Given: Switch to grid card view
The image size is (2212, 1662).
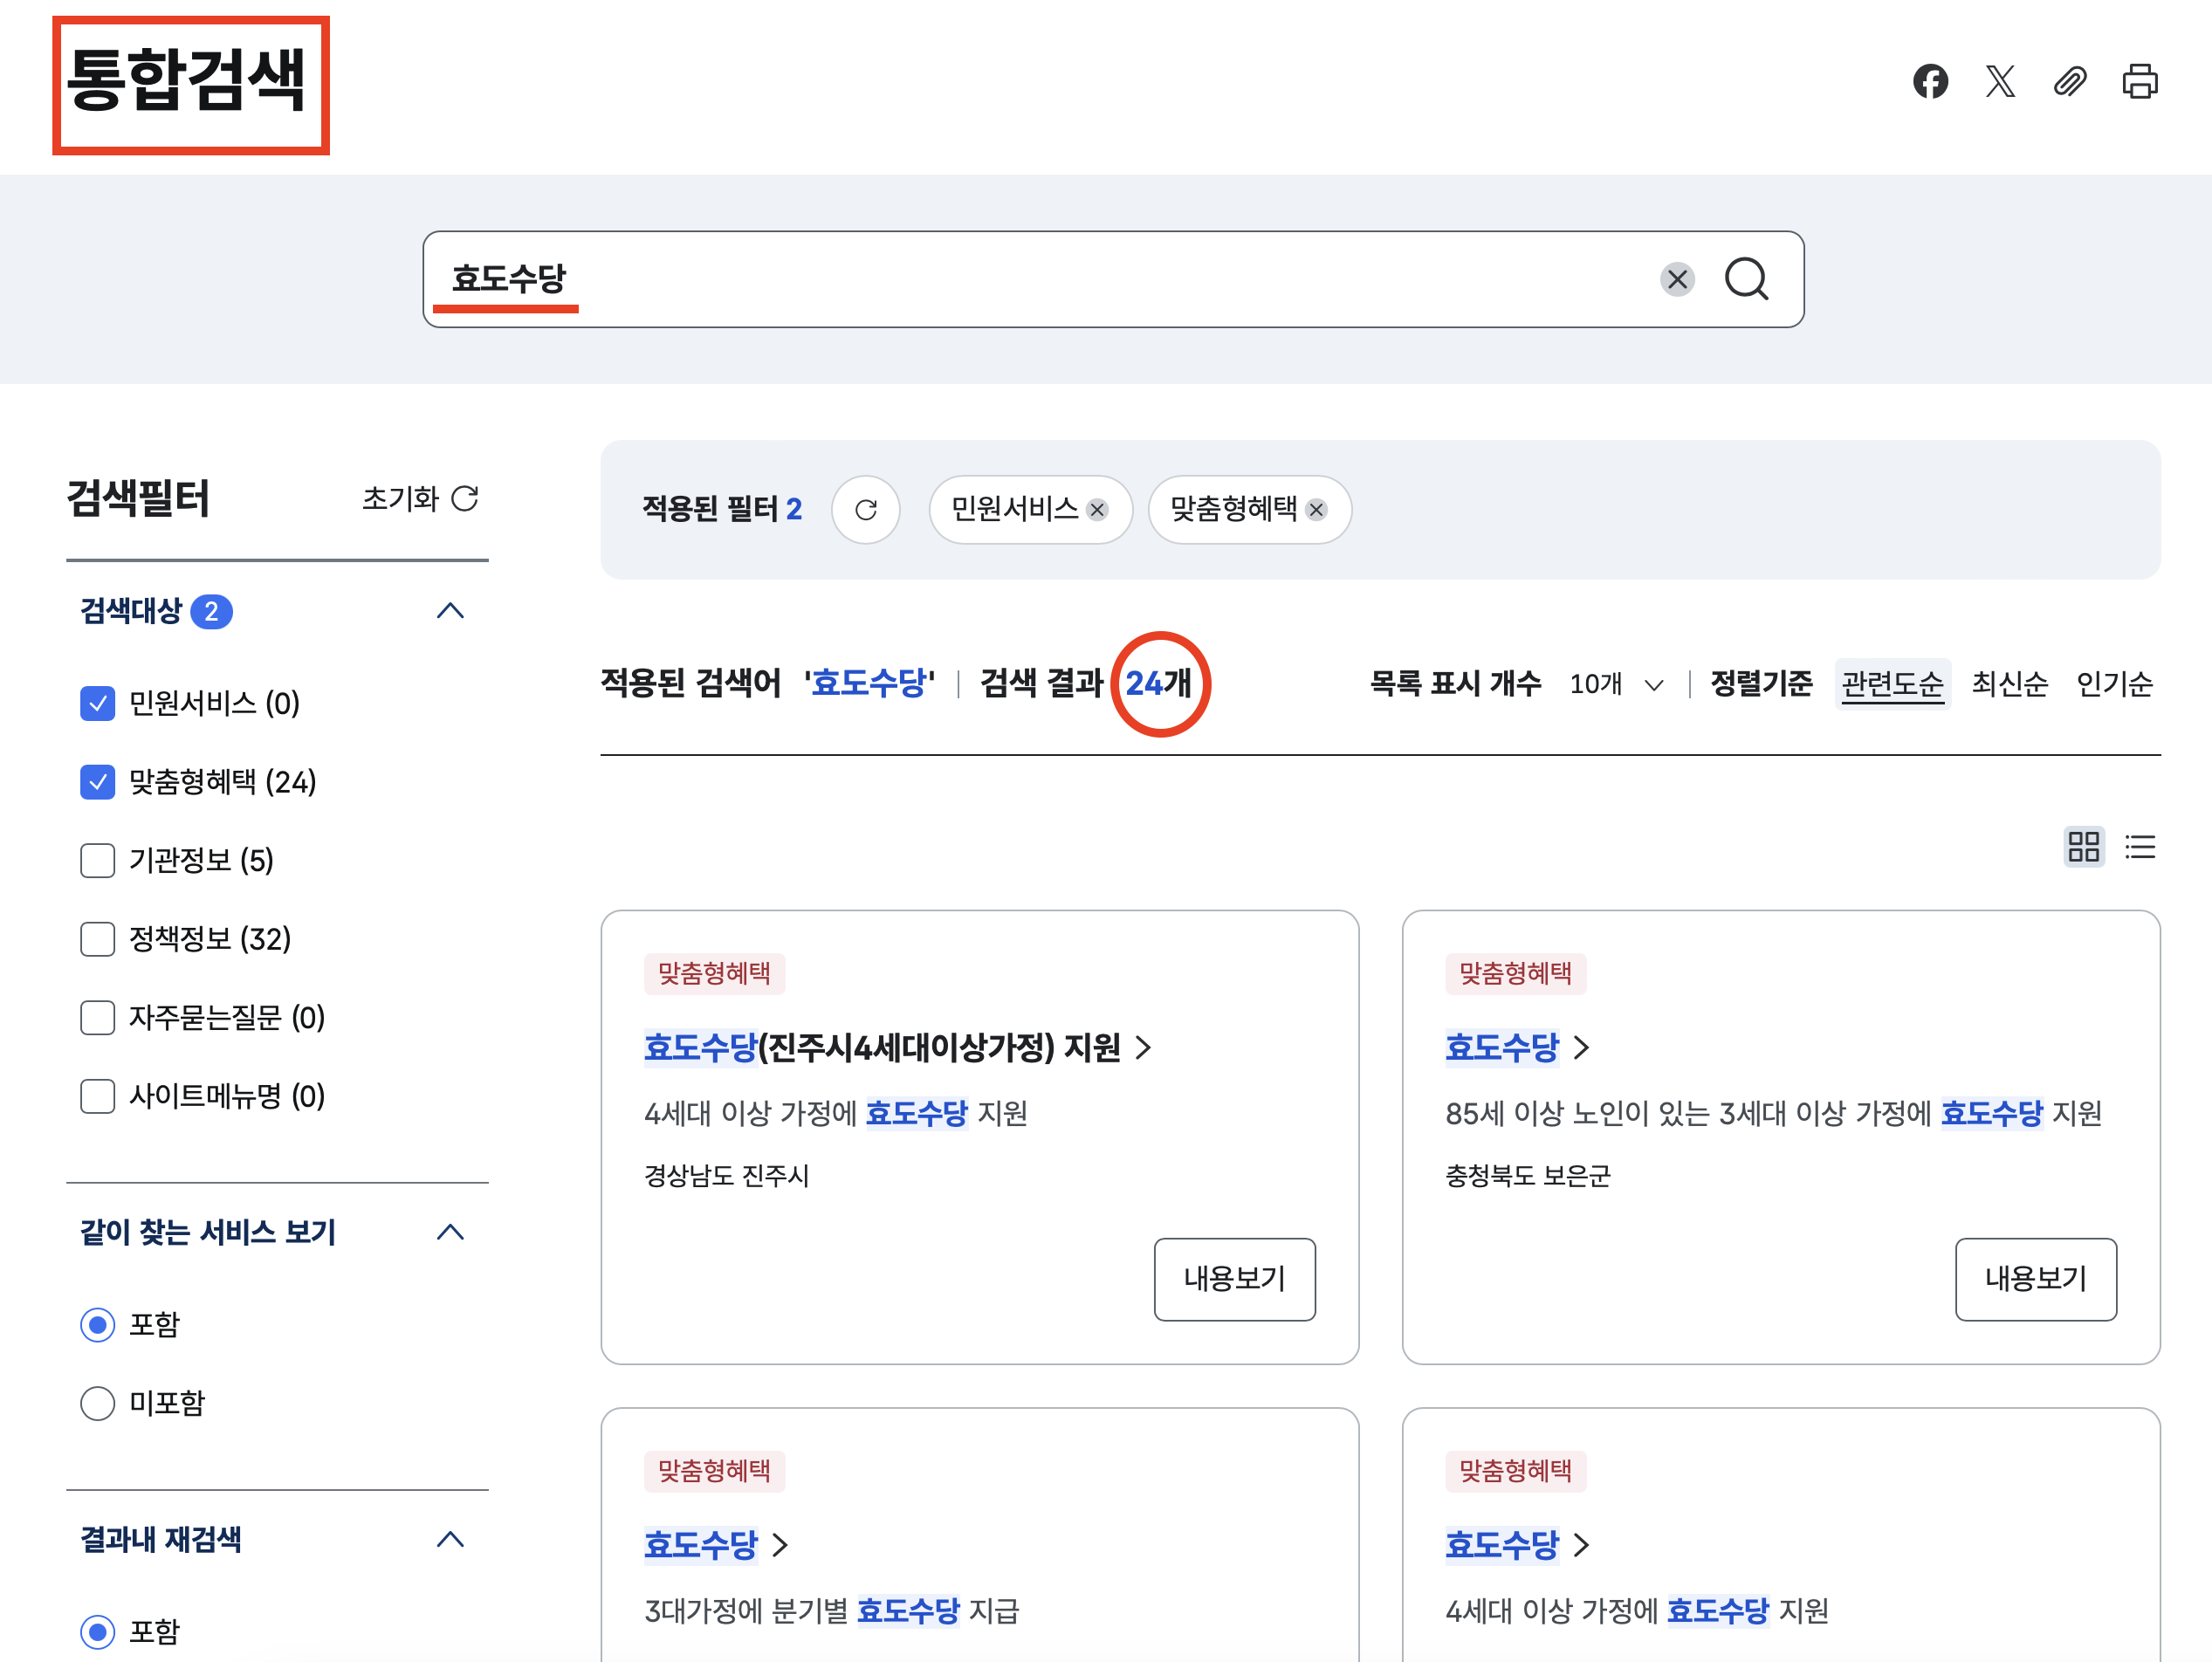Looking at the screenshot, I should pos(2084,847).
